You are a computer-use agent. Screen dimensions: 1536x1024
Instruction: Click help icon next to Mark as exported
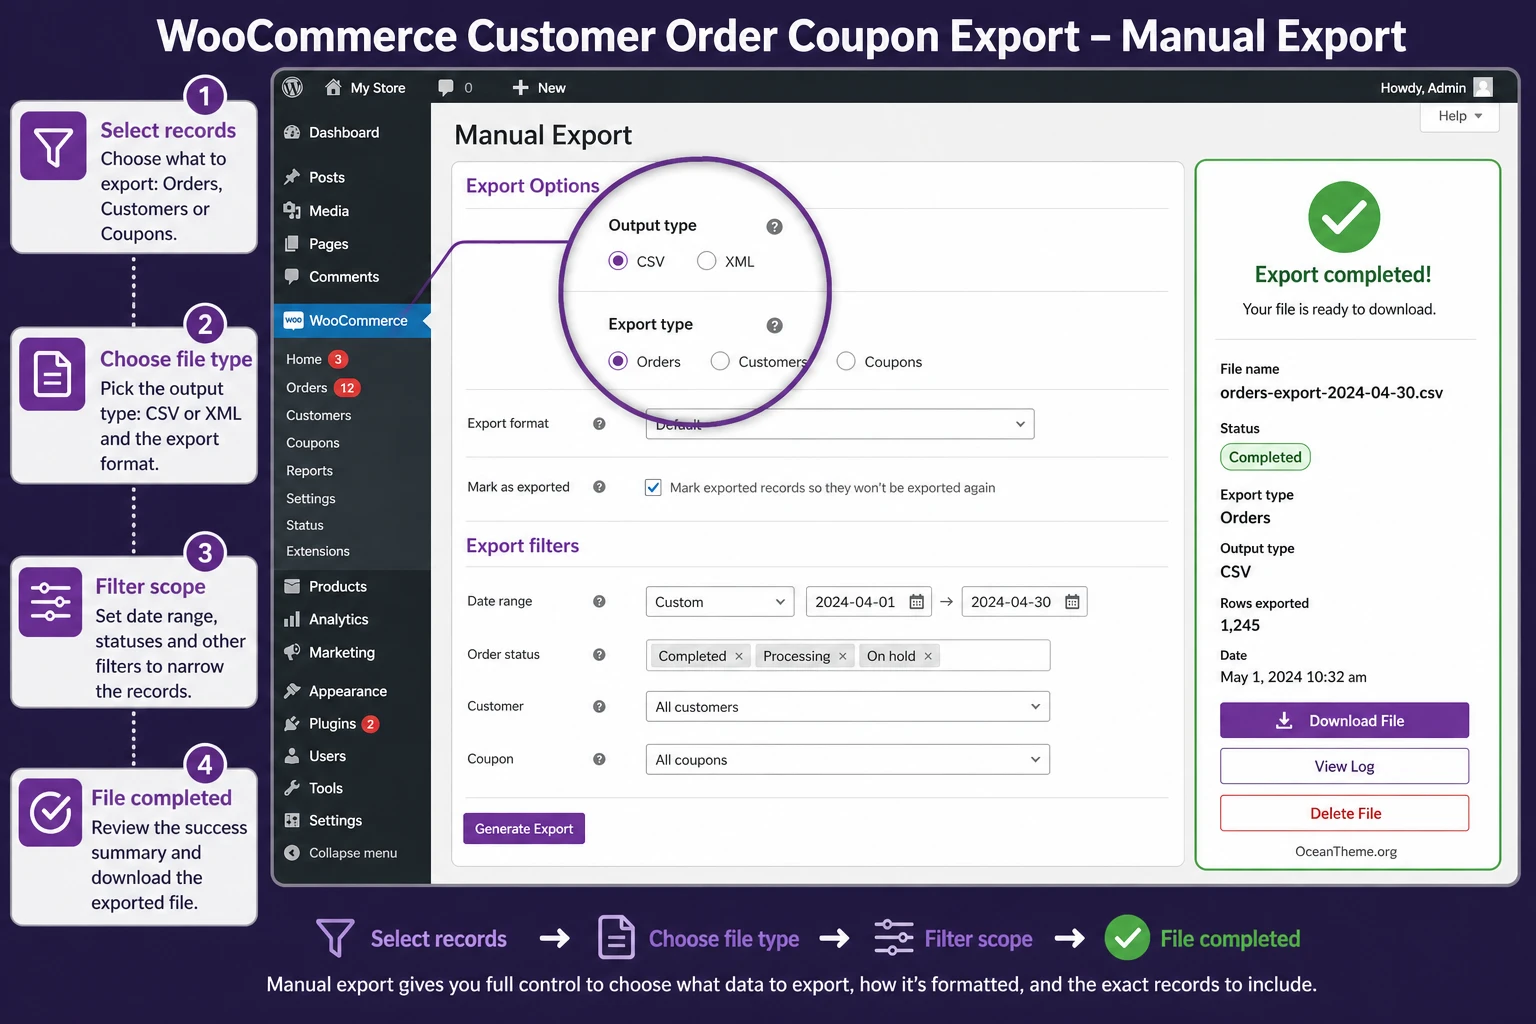(599, 487)
